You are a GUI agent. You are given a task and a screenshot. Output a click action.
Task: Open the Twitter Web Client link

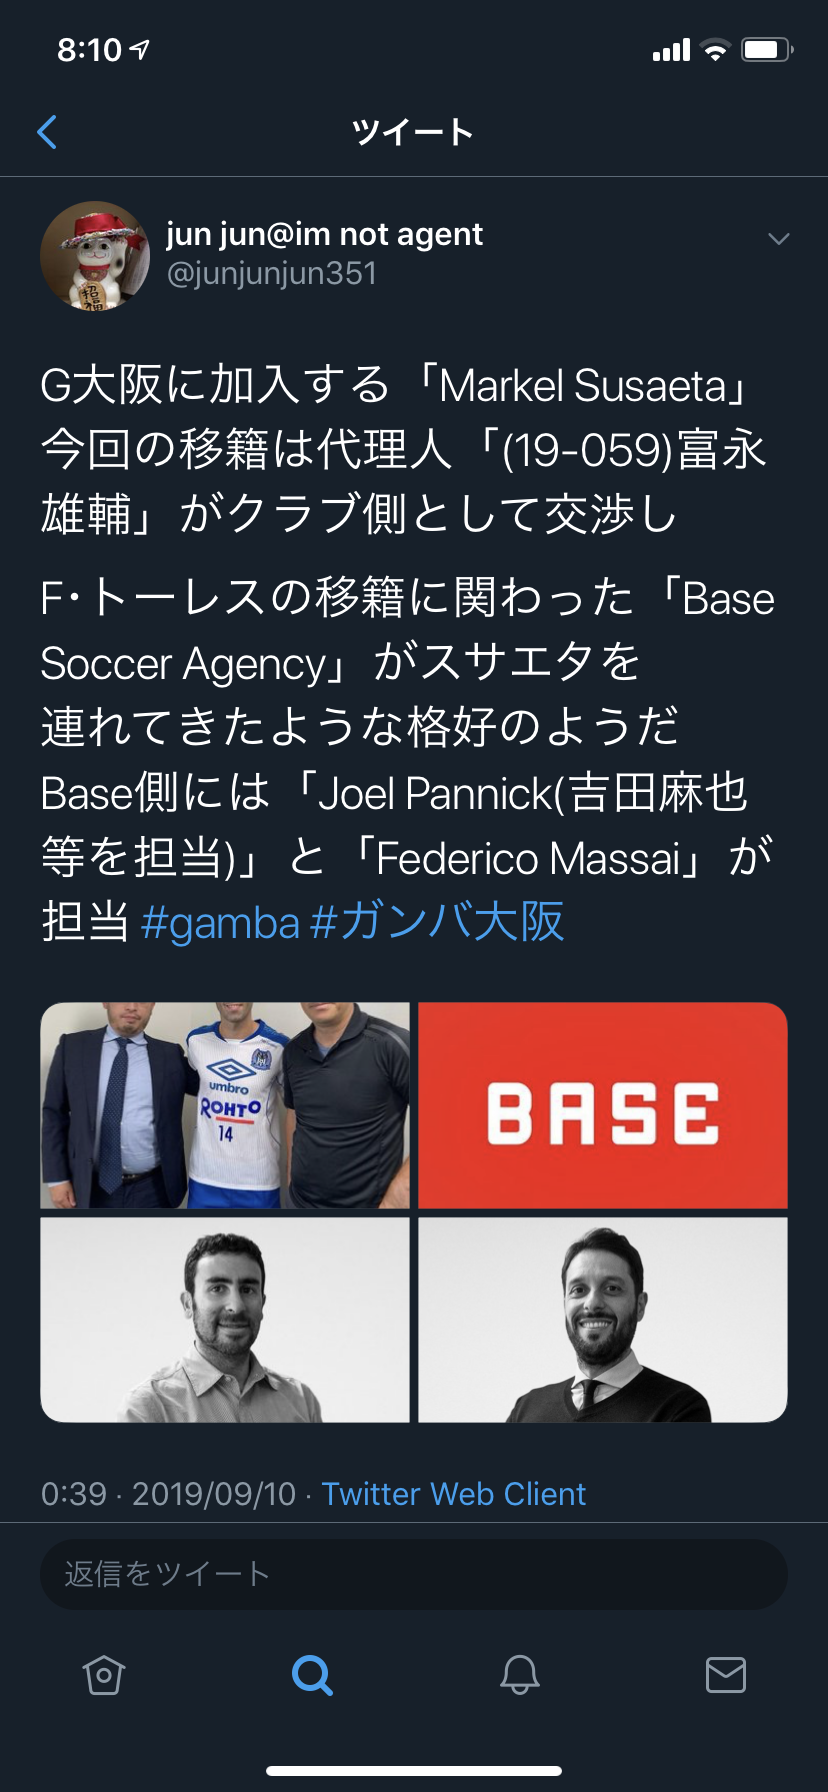click(453, 1494)
